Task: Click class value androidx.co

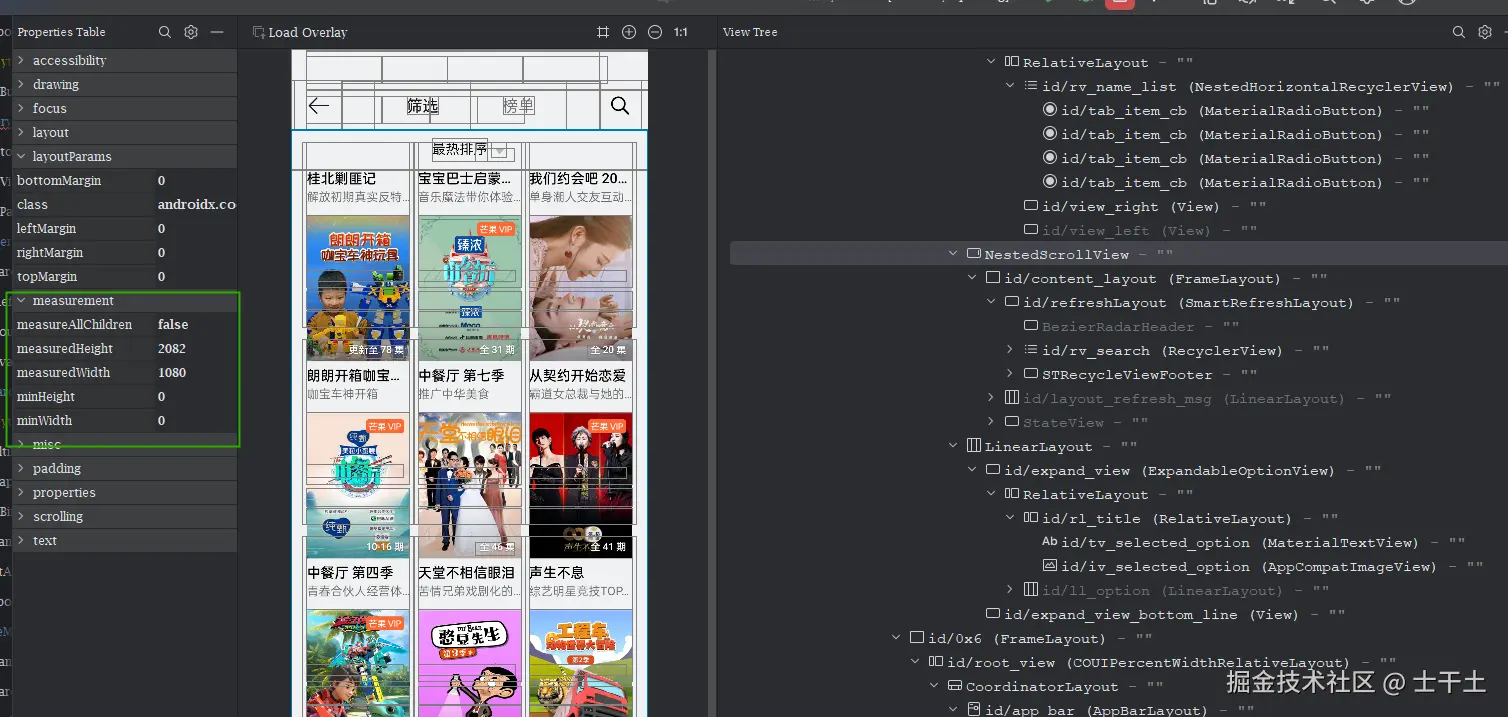Action: click(197, 205)
